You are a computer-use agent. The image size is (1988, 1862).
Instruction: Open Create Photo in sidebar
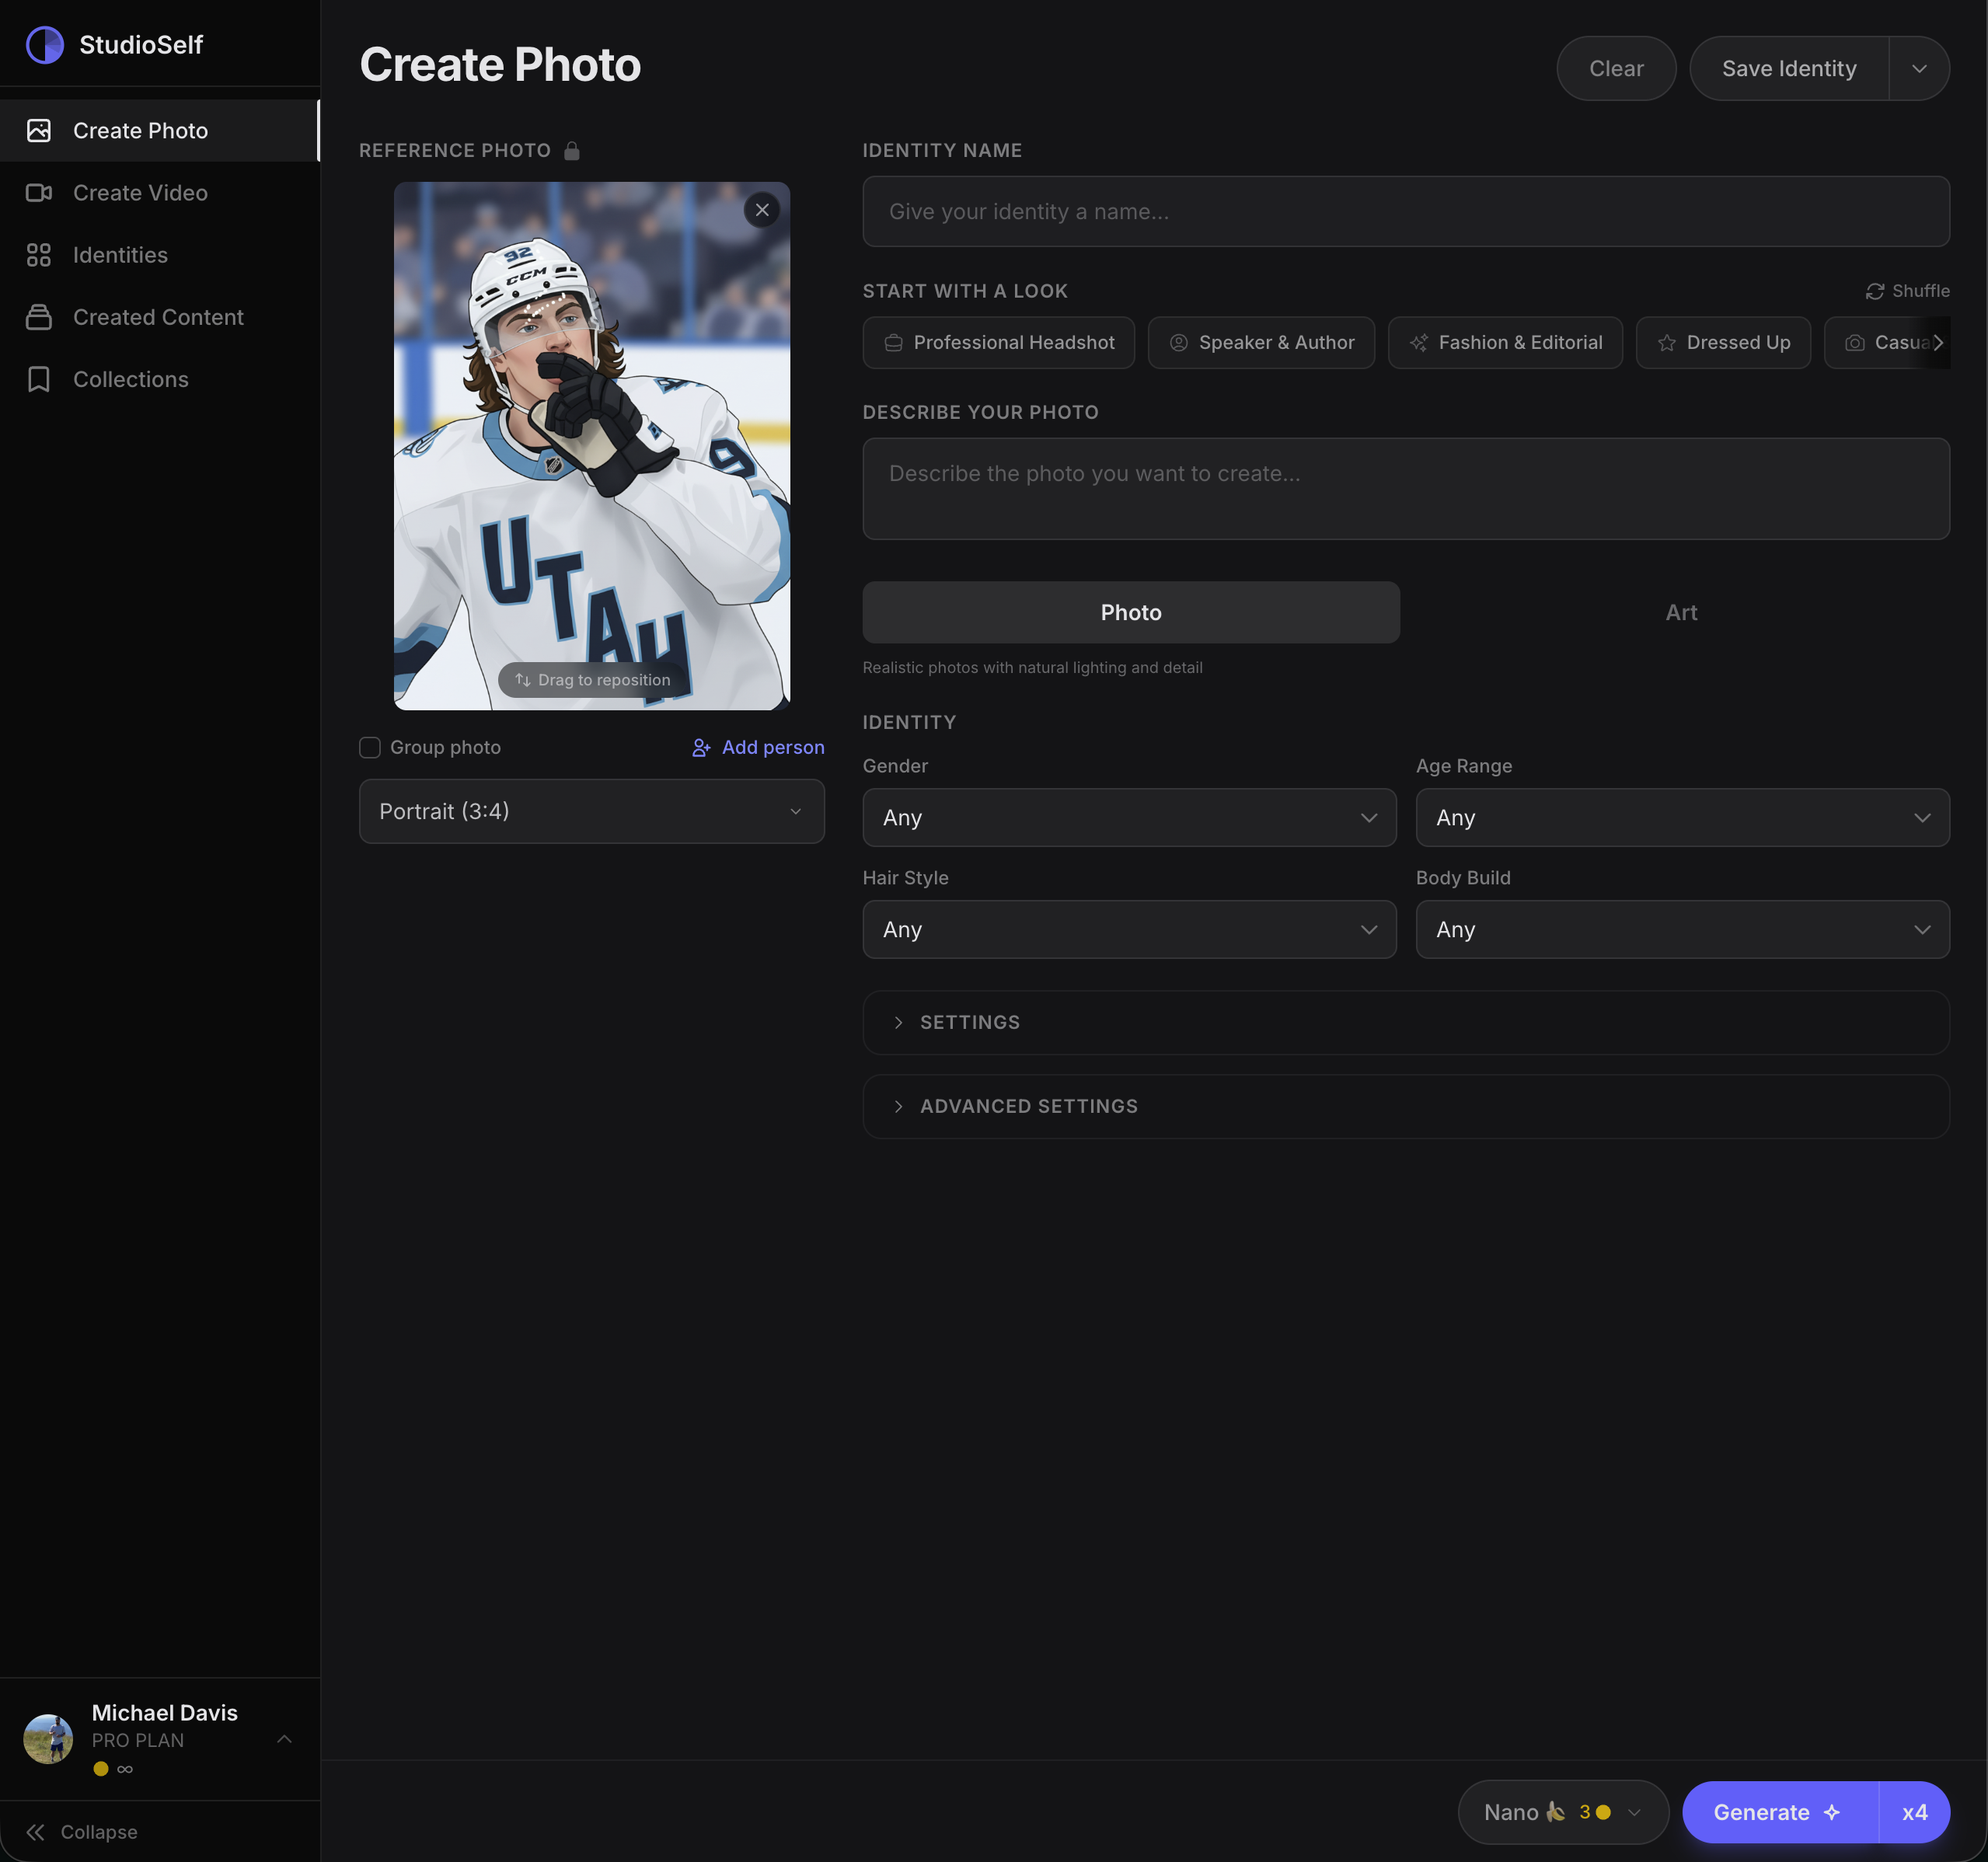159,130
